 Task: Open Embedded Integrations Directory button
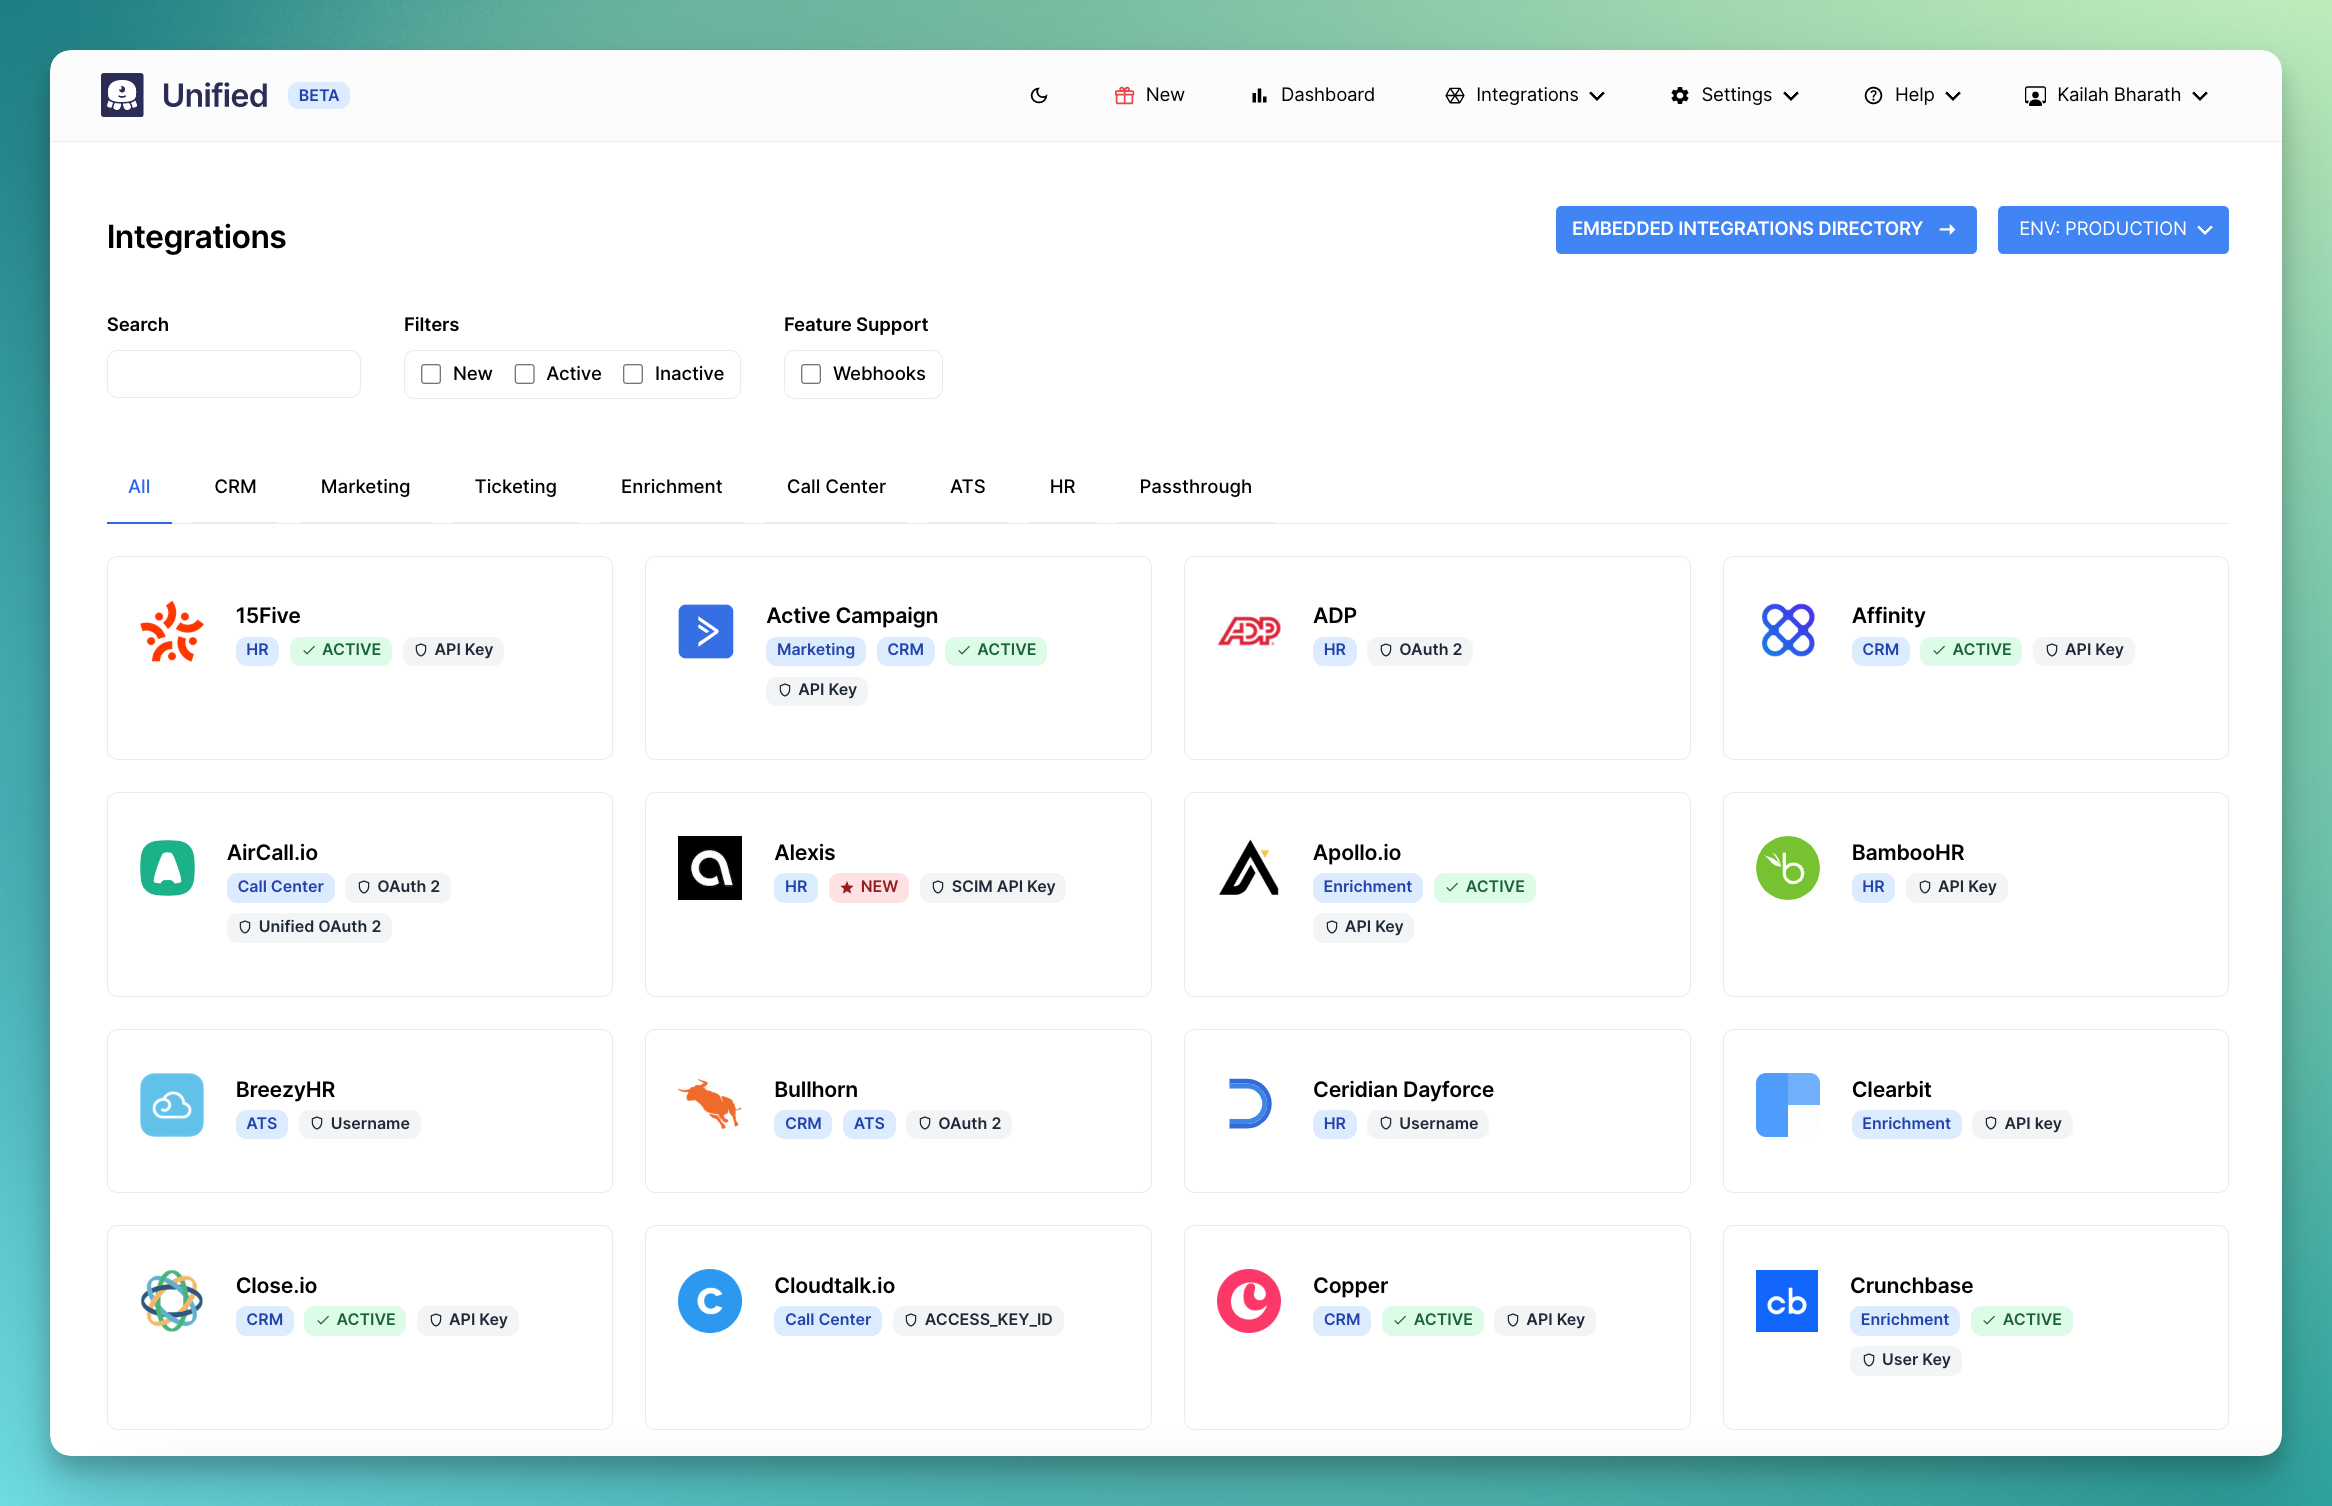pyautogui.click(x=1765, y=230)
